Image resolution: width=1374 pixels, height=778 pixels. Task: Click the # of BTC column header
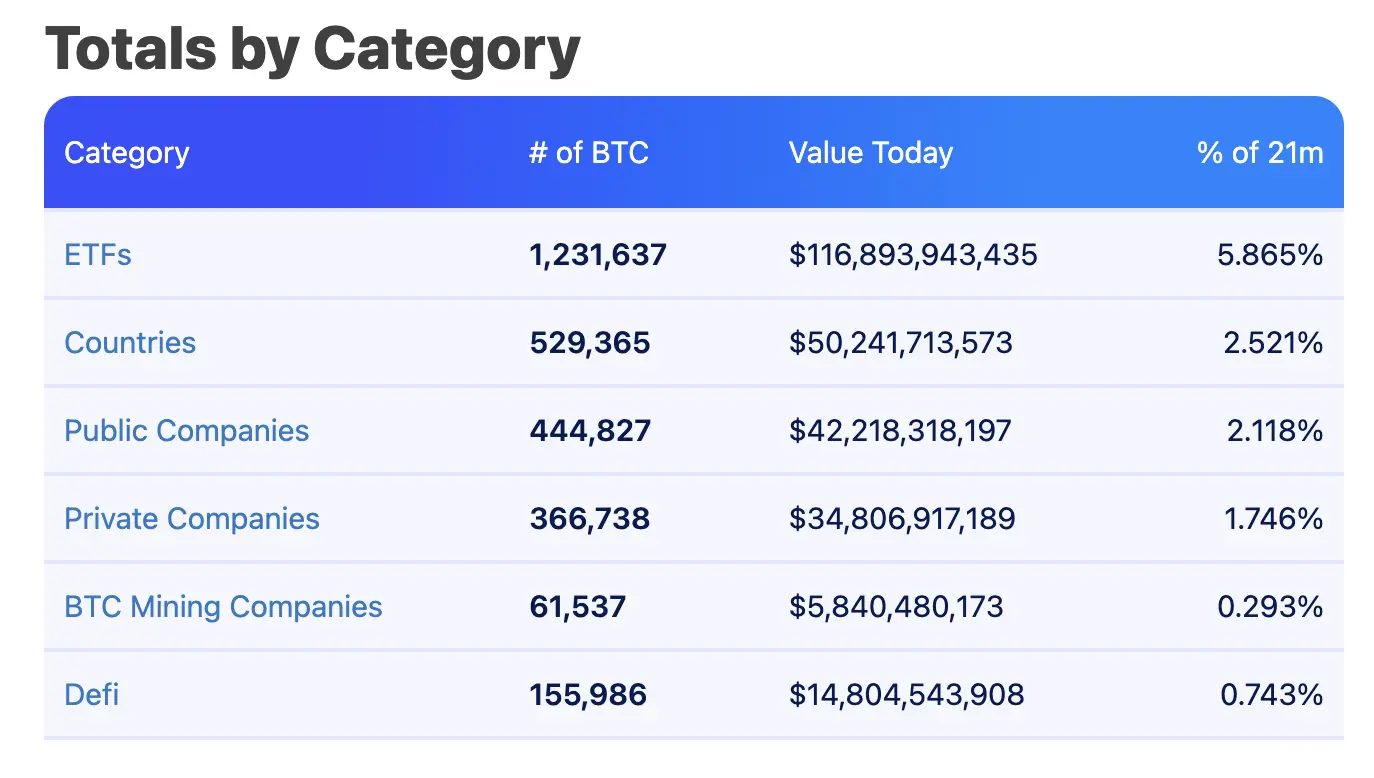(588, 153)
